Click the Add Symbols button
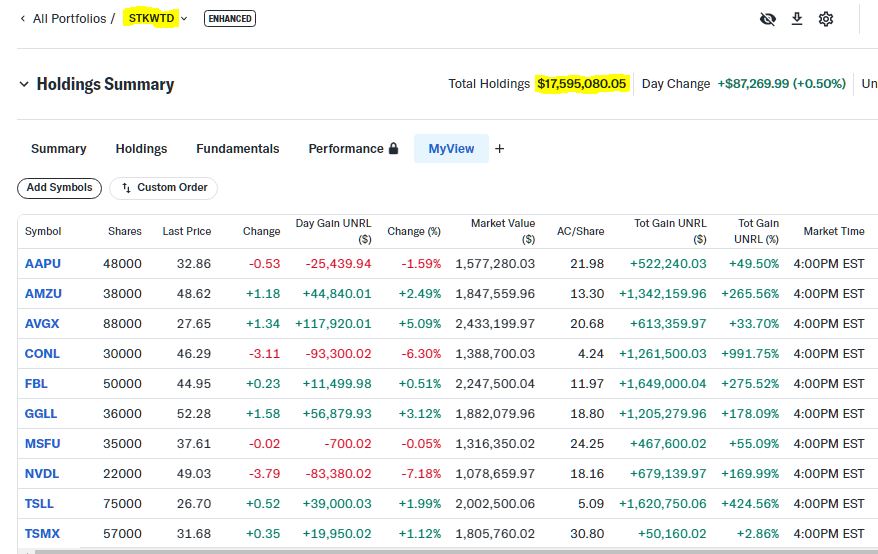This screenshot has height=554, width=878. 60,188
